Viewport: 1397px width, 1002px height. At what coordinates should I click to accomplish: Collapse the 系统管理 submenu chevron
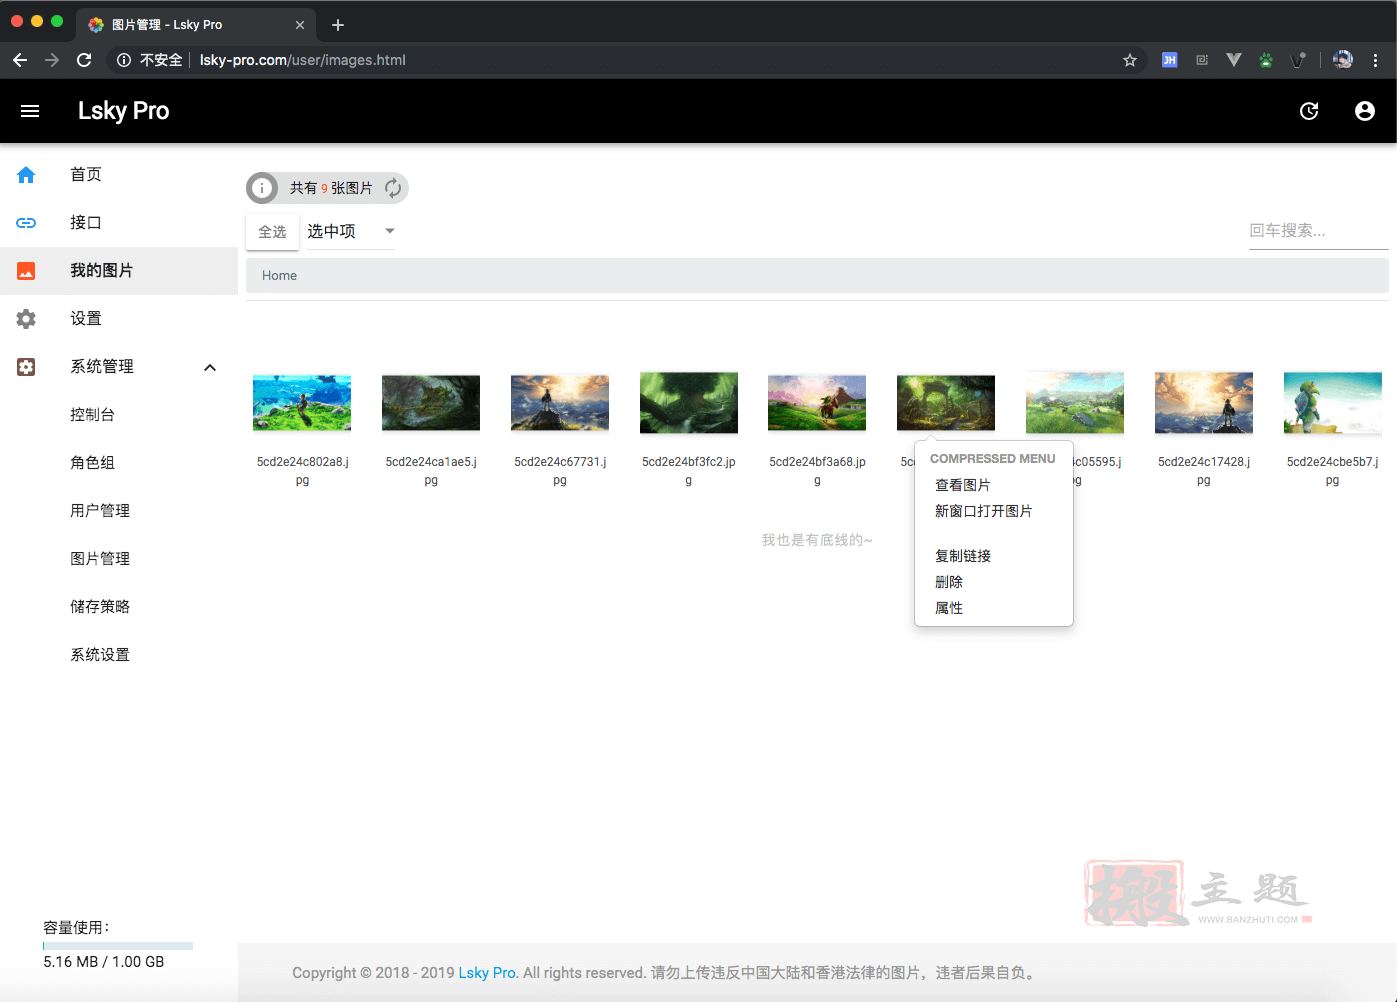coord(210,367)
